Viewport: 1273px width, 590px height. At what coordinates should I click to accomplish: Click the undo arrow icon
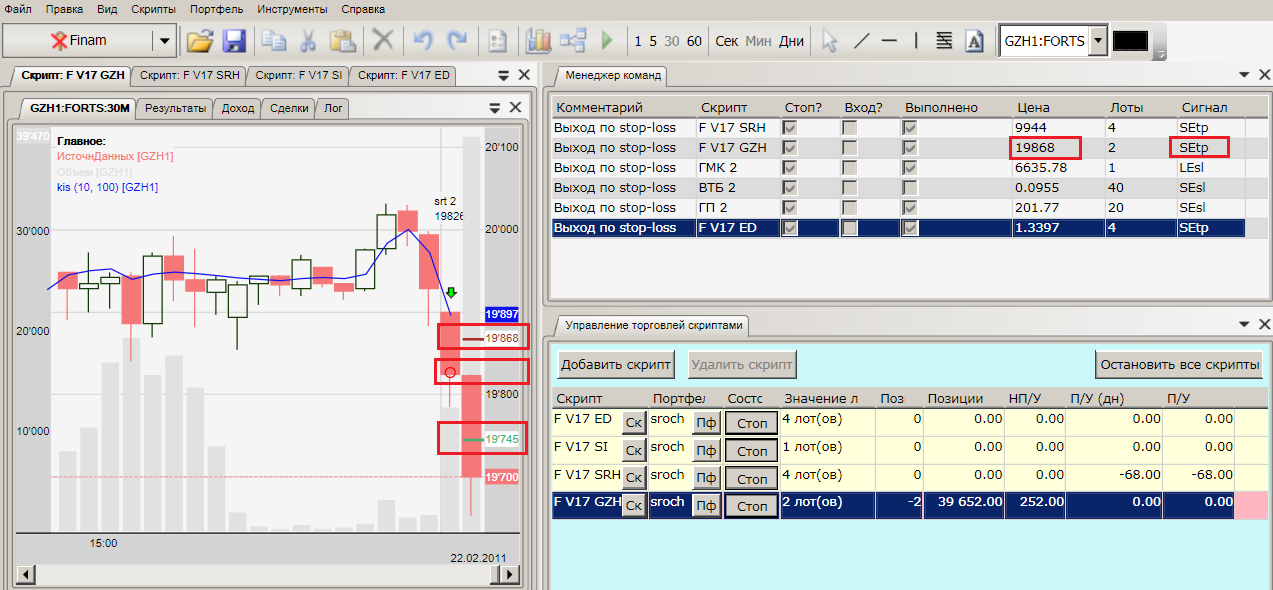[x=422, y=41]
